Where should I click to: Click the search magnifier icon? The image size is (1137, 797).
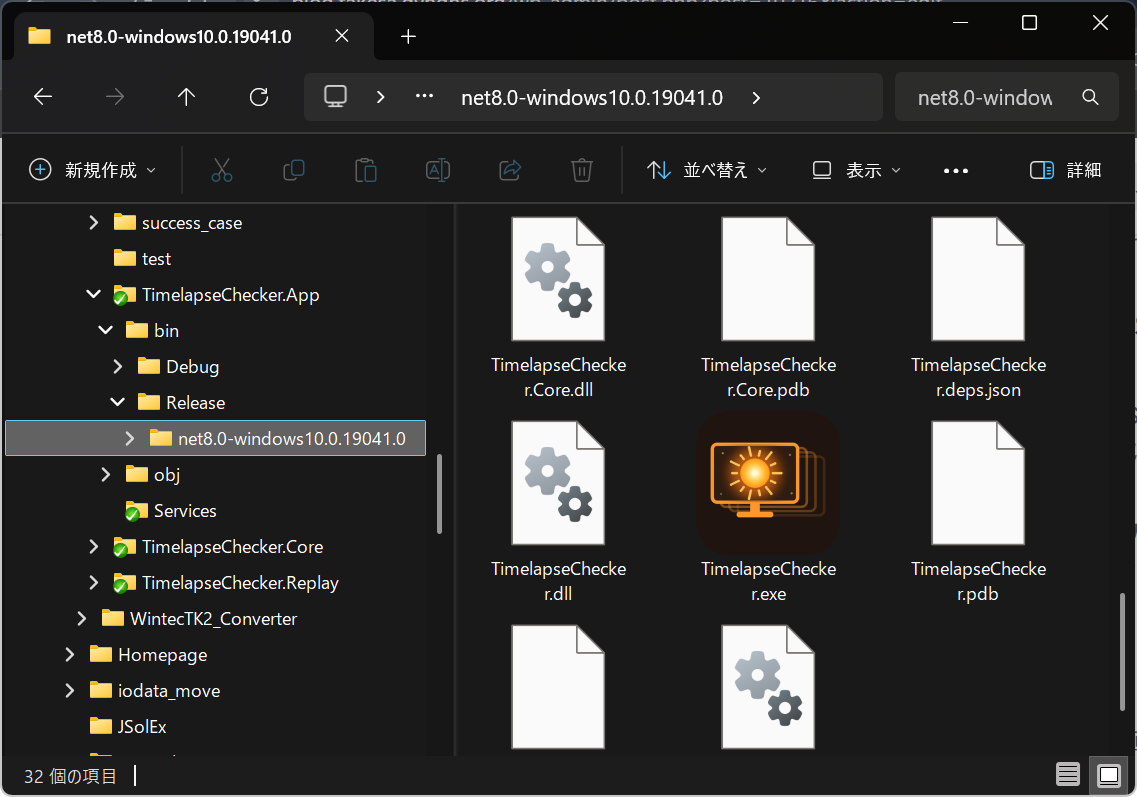pos(1090,96)
